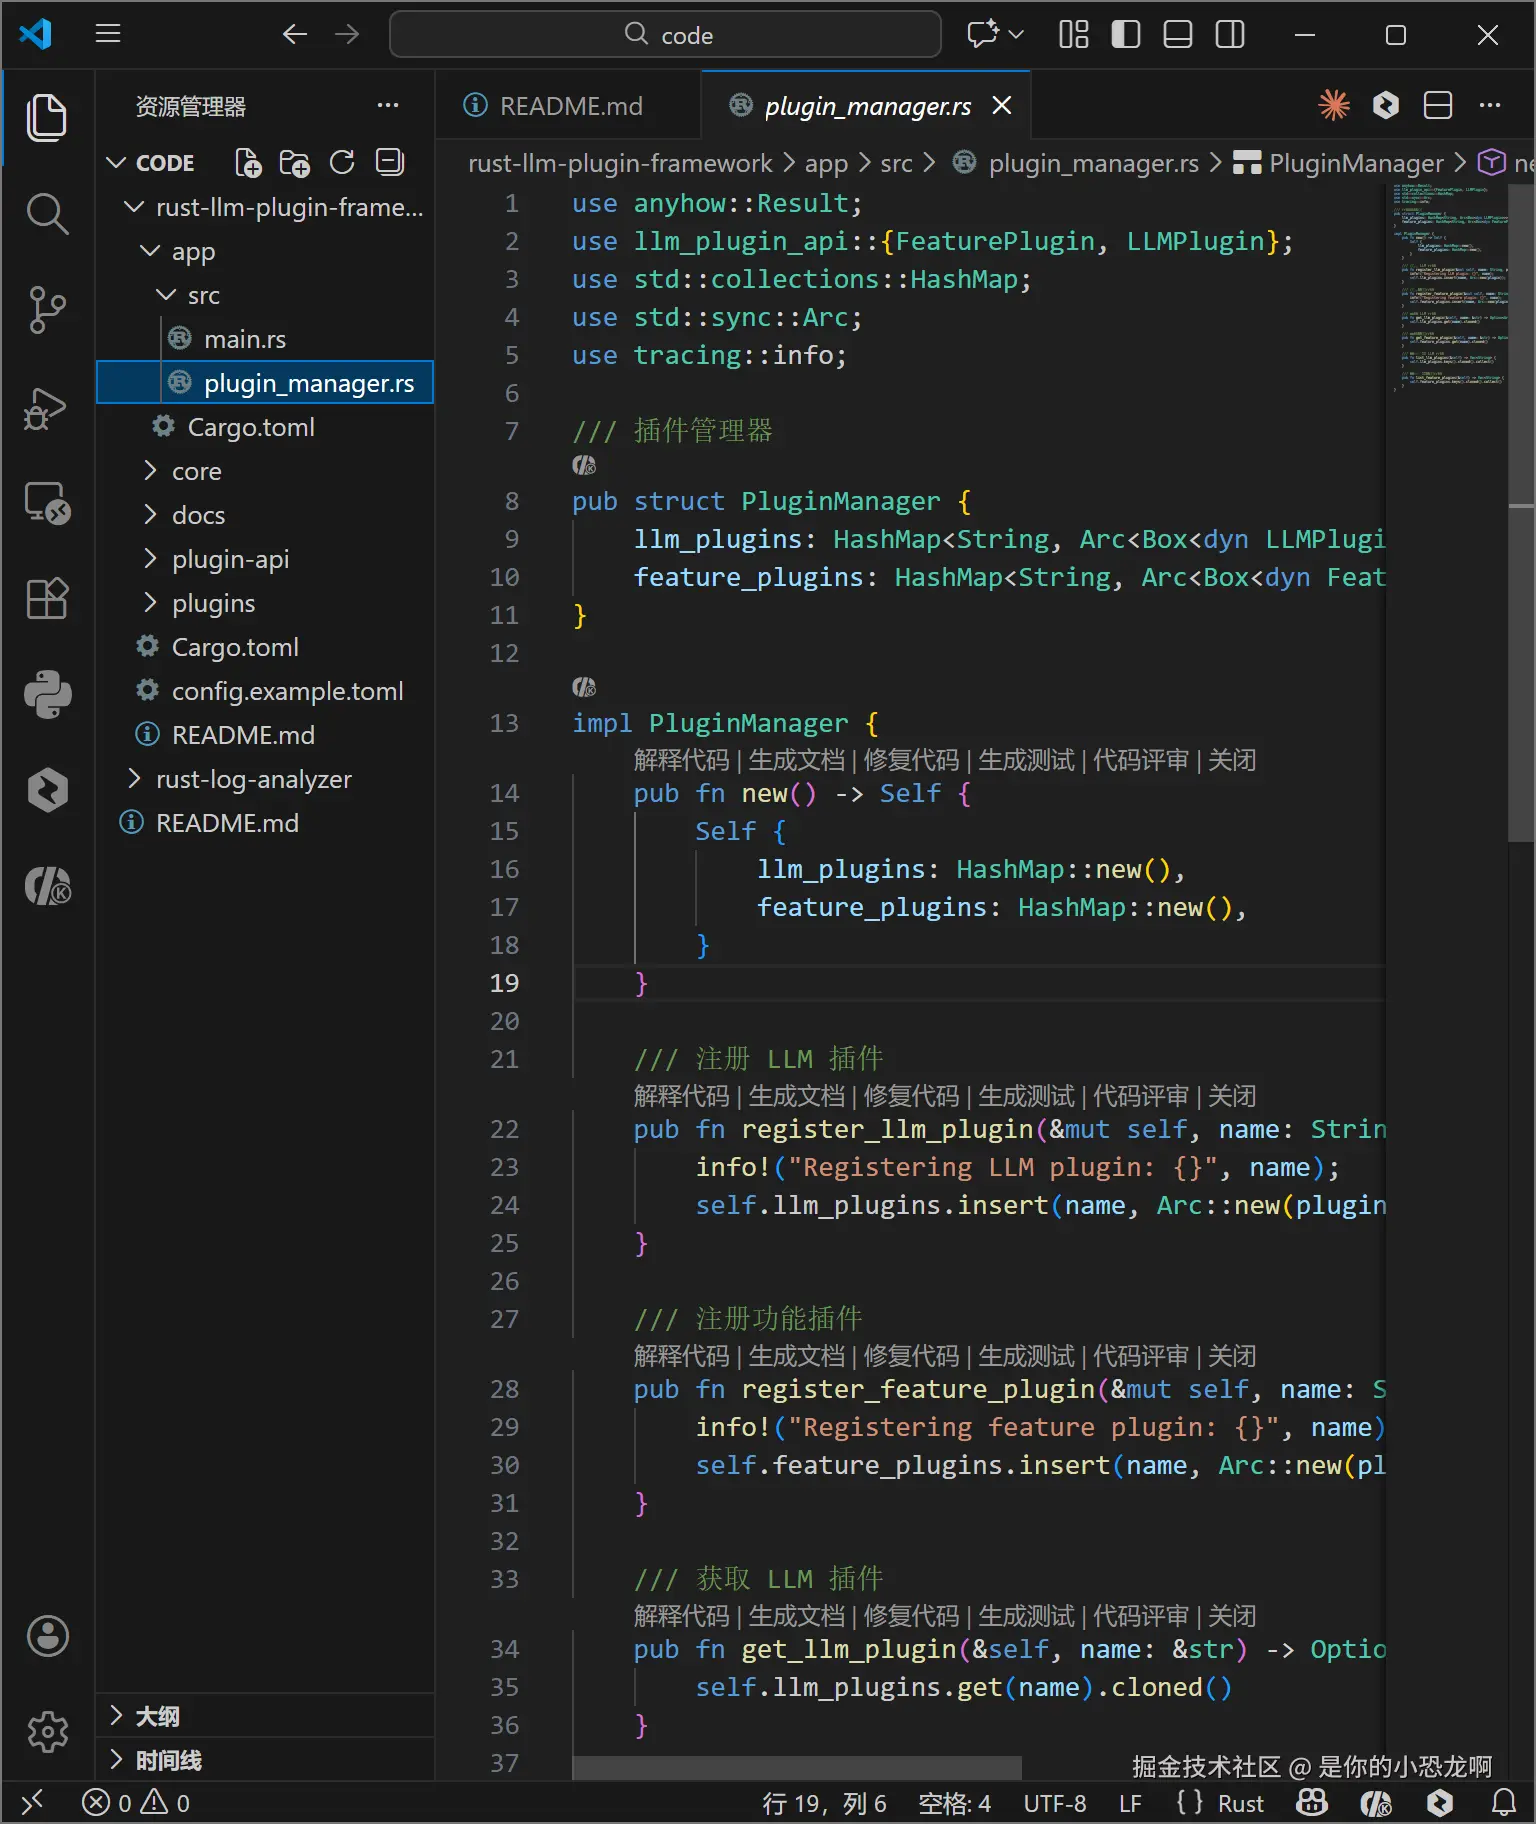The height and width of the screenshot is (1824, 1536).
Task: Open Run and Debug view
Action: (x=47, y=408)
